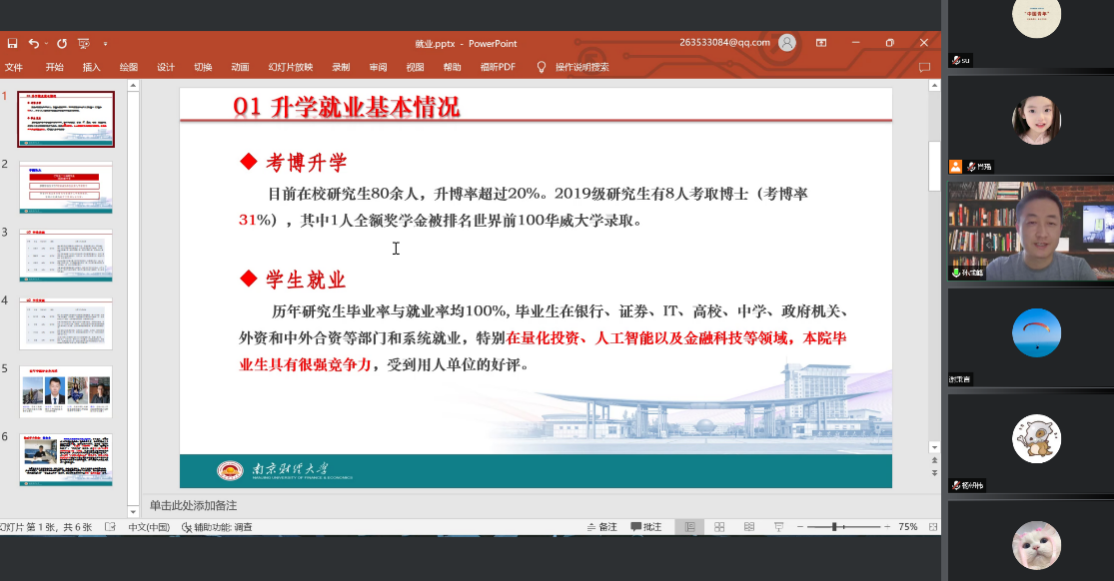Open the comments pane icon in ribbon
The width and height of the screenshot is (1114, 581).
(924, 67)
